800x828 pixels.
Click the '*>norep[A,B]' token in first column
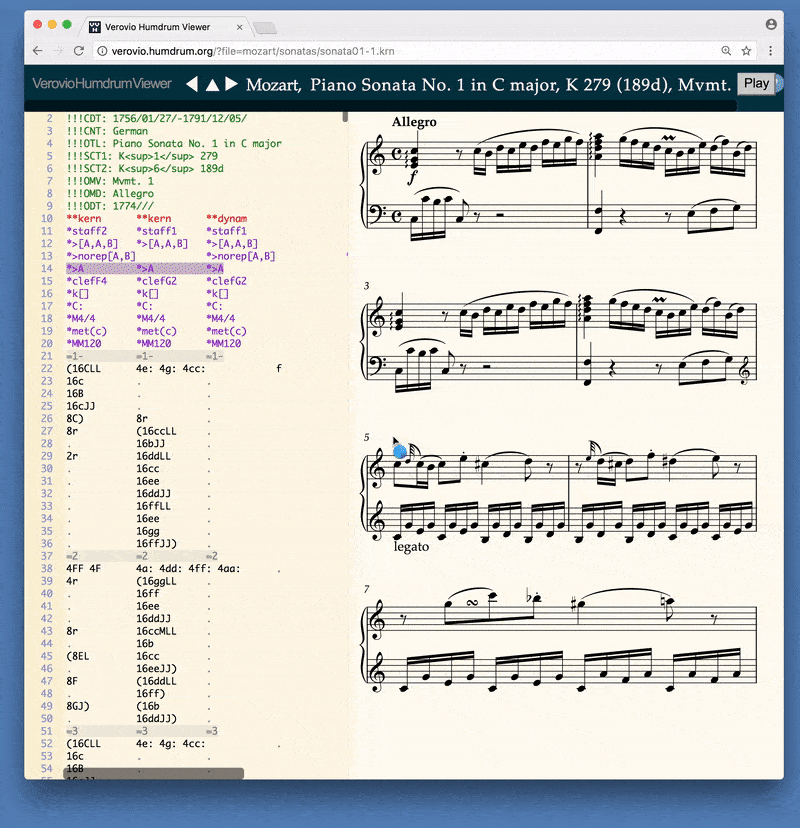(x=101, y=256)
